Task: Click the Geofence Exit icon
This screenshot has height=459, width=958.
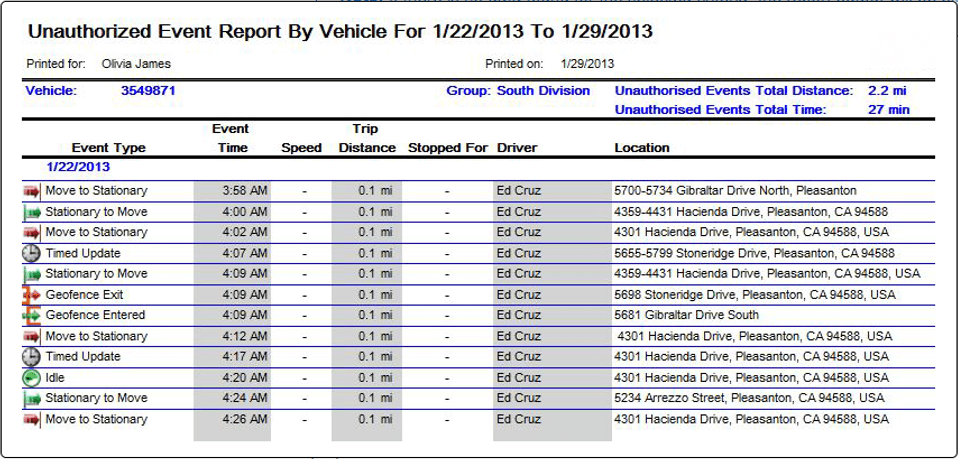Action: [x=32, y=295]
